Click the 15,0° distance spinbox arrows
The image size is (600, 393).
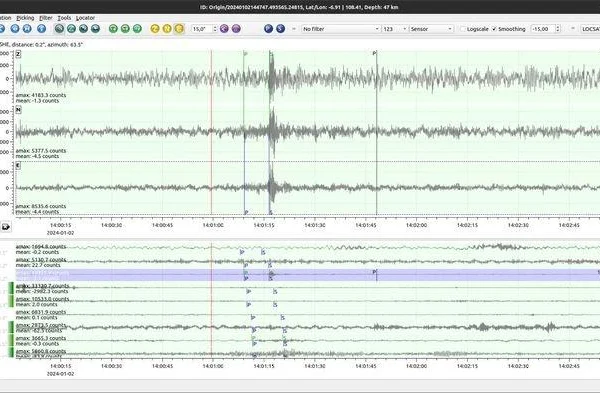pos(215,29)
